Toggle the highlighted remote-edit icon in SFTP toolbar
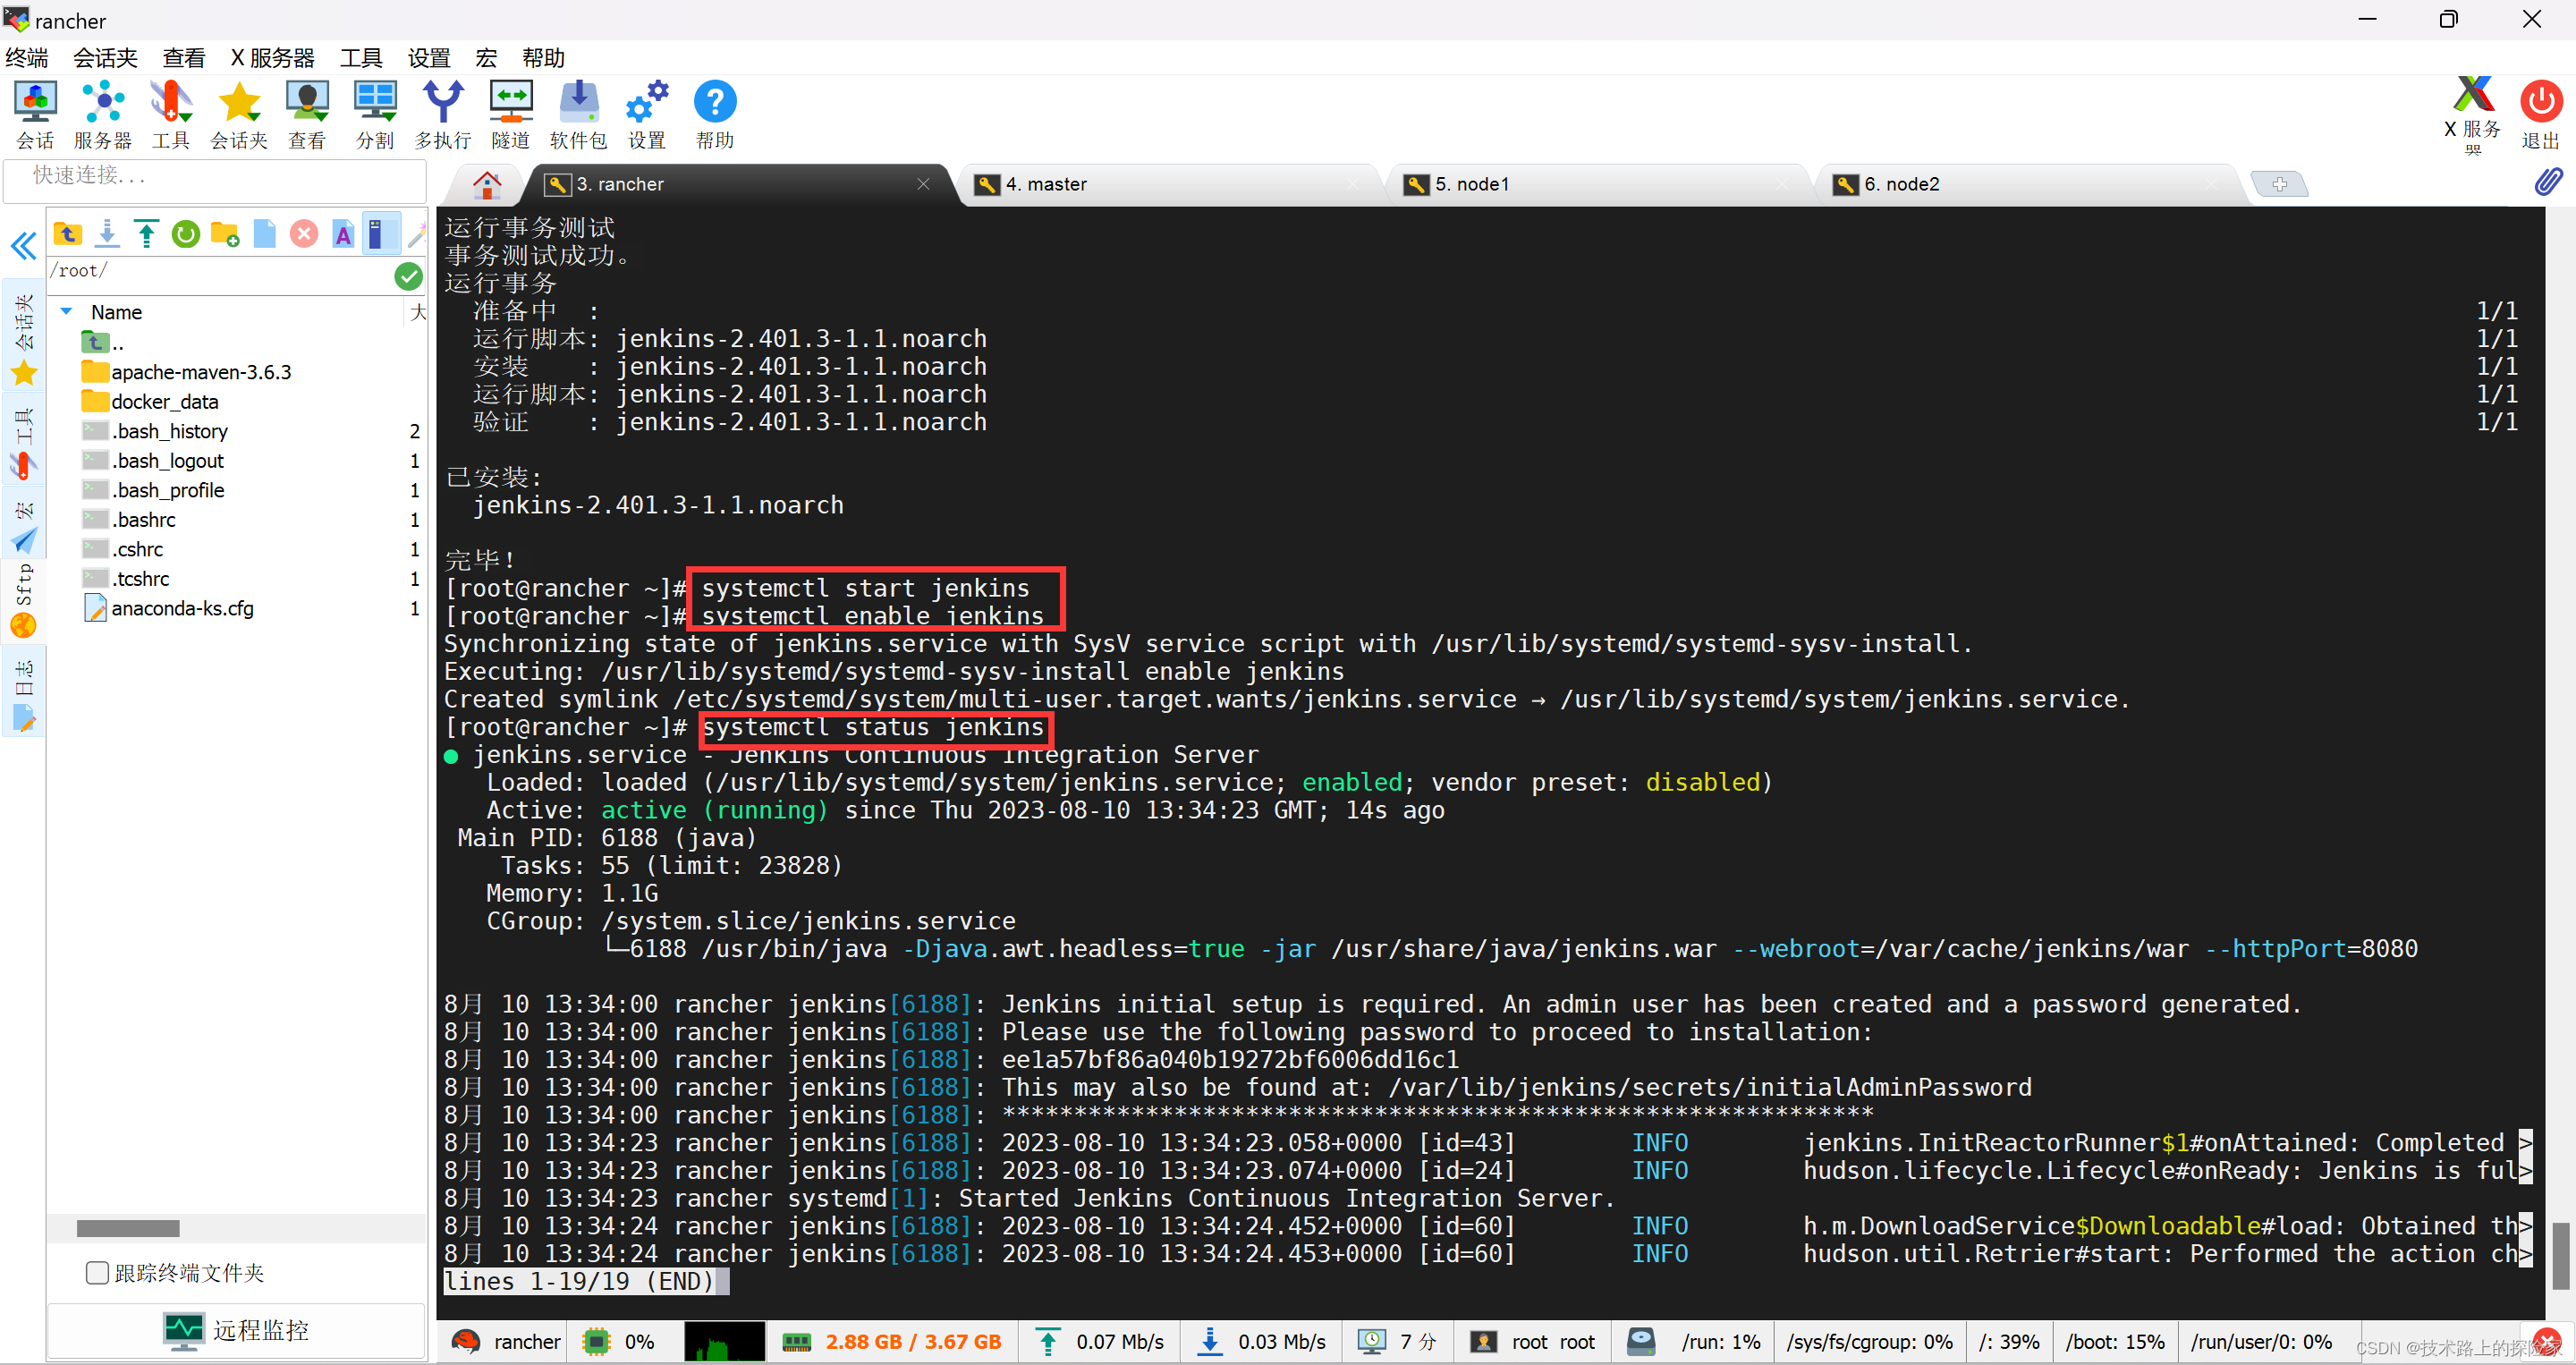2576x1365 pixels. (380, 233)
